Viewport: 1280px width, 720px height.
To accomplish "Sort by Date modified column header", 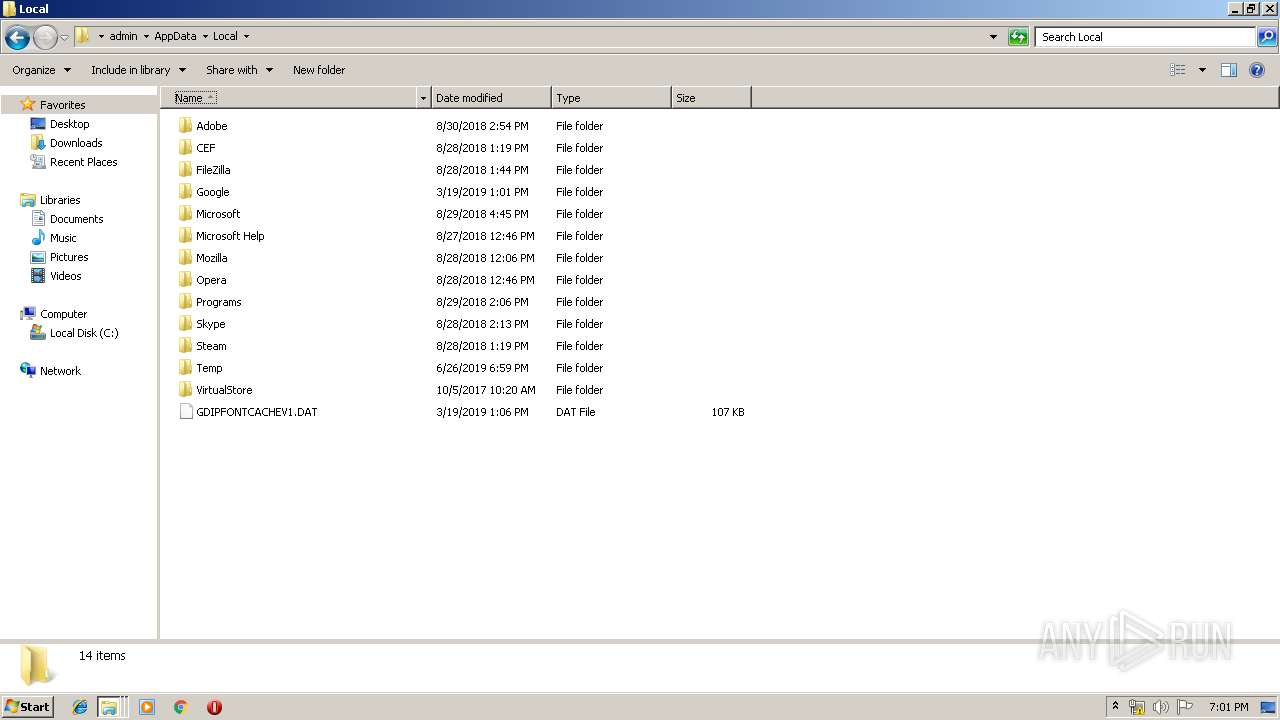I will click(491, 98).
